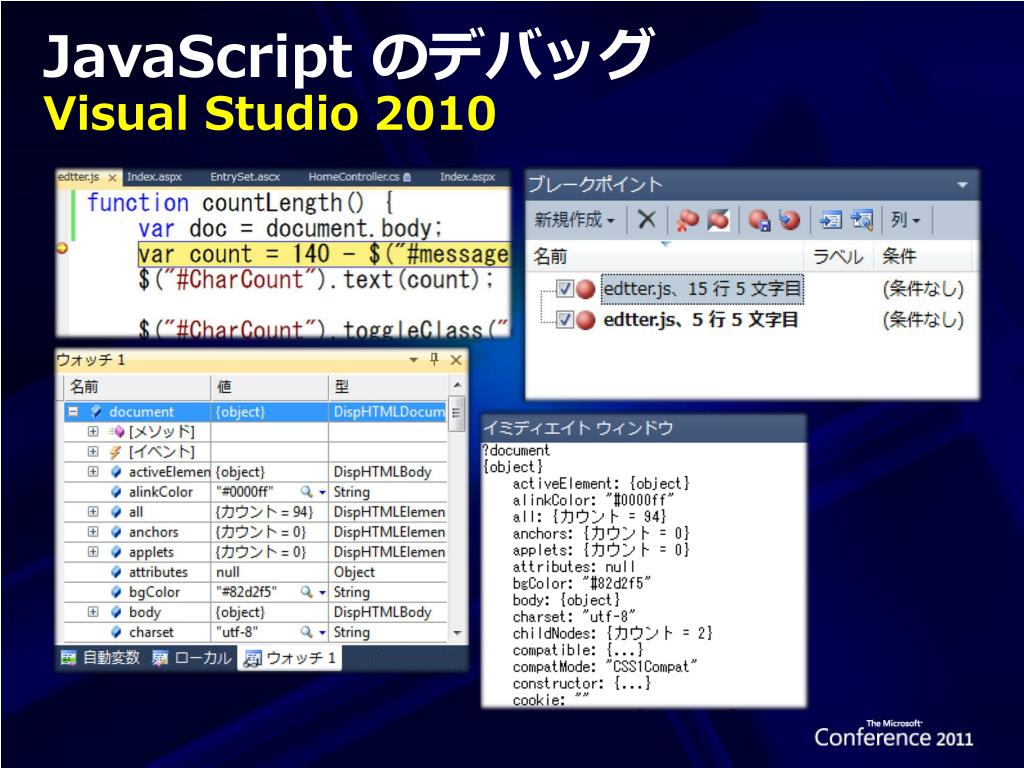Click red breakpoint glyph for edtter.js 15 行
The image size is (1024, 768).
586,289
